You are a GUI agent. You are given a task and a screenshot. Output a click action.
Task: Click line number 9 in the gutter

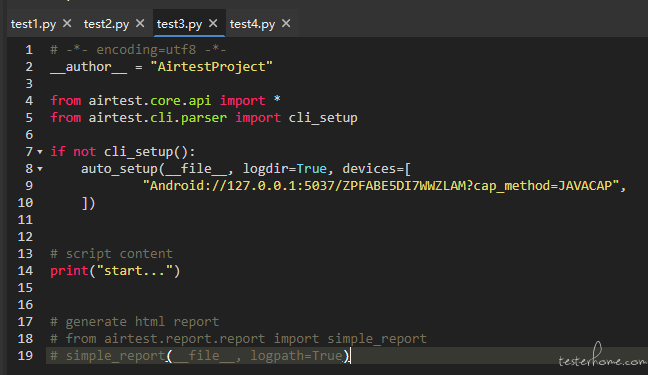(x=29, y=186)
